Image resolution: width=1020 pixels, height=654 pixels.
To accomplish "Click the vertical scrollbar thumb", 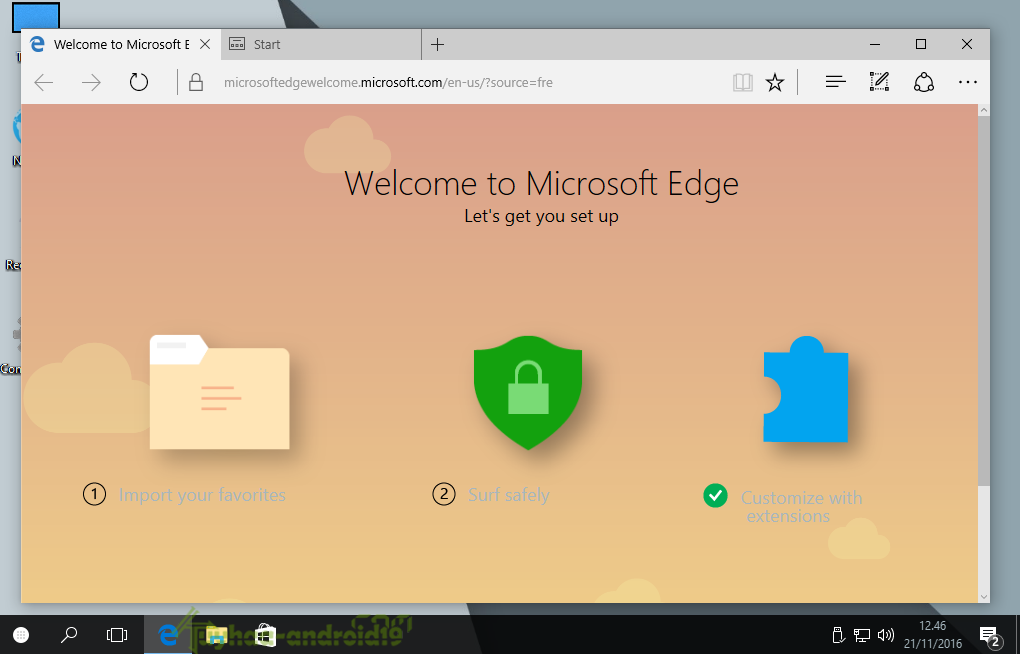I will 984,301.
